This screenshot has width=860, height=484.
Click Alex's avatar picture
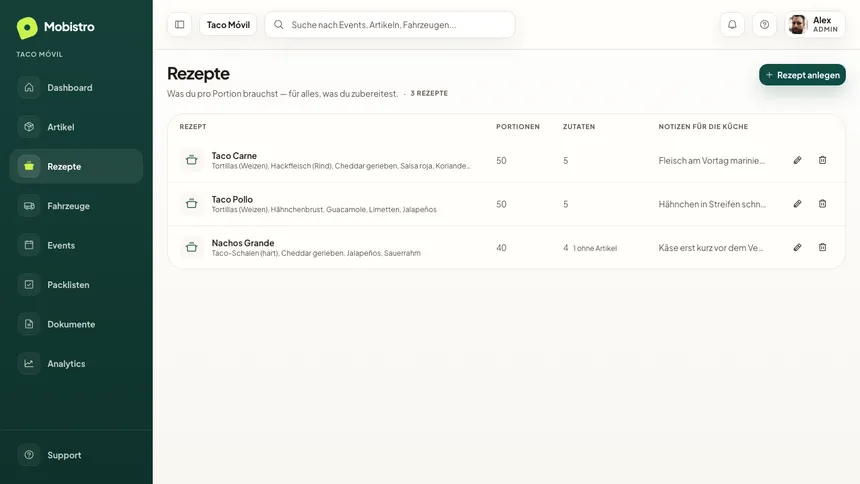click(798, 25)
